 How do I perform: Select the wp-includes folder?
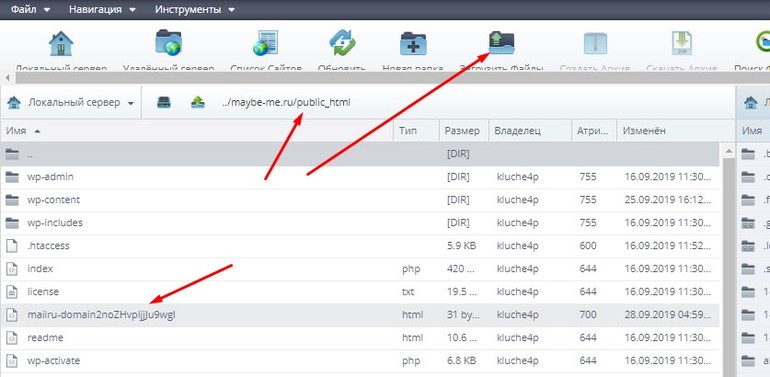pyautogui.click(x=360, y=223)
